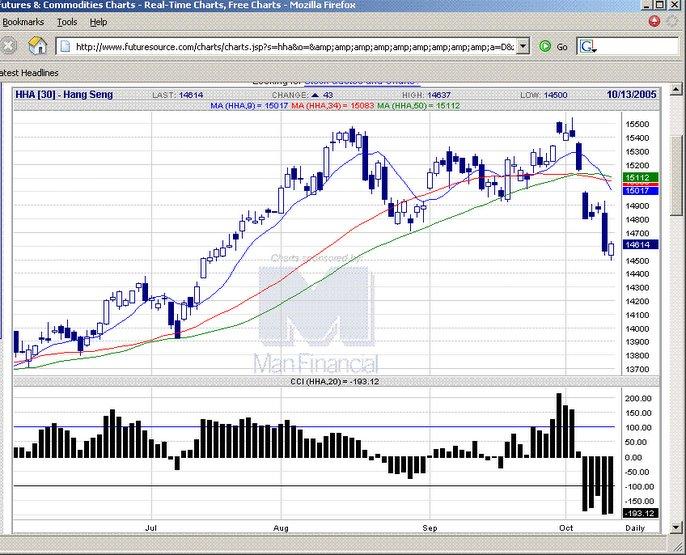Click into the Google search box
The image size is (686, 555).
pyautogui.click(x=638, y=46)
